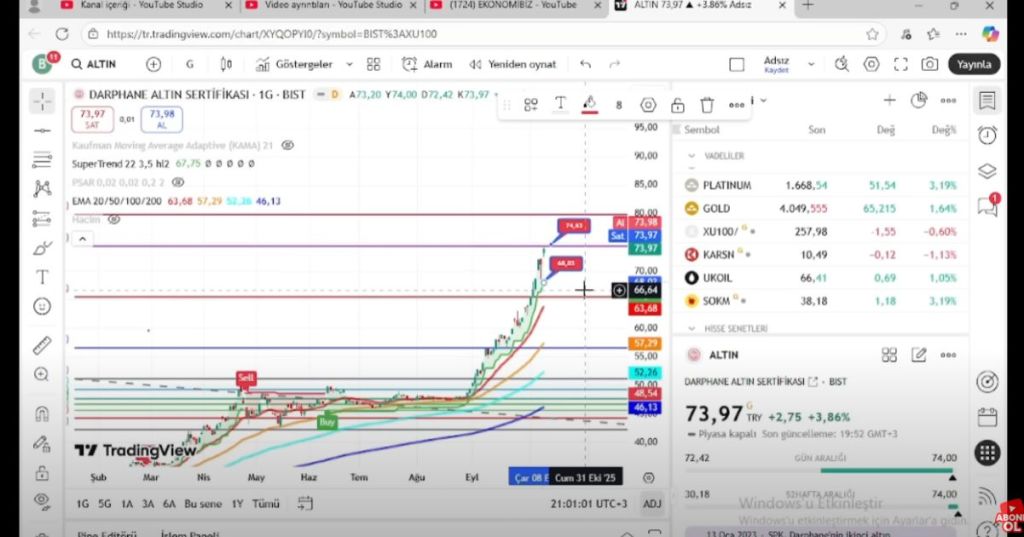The height and width of the screenshot is (537, 1024).
Task: Open the indicator templates grid
Action: point(374,64)
